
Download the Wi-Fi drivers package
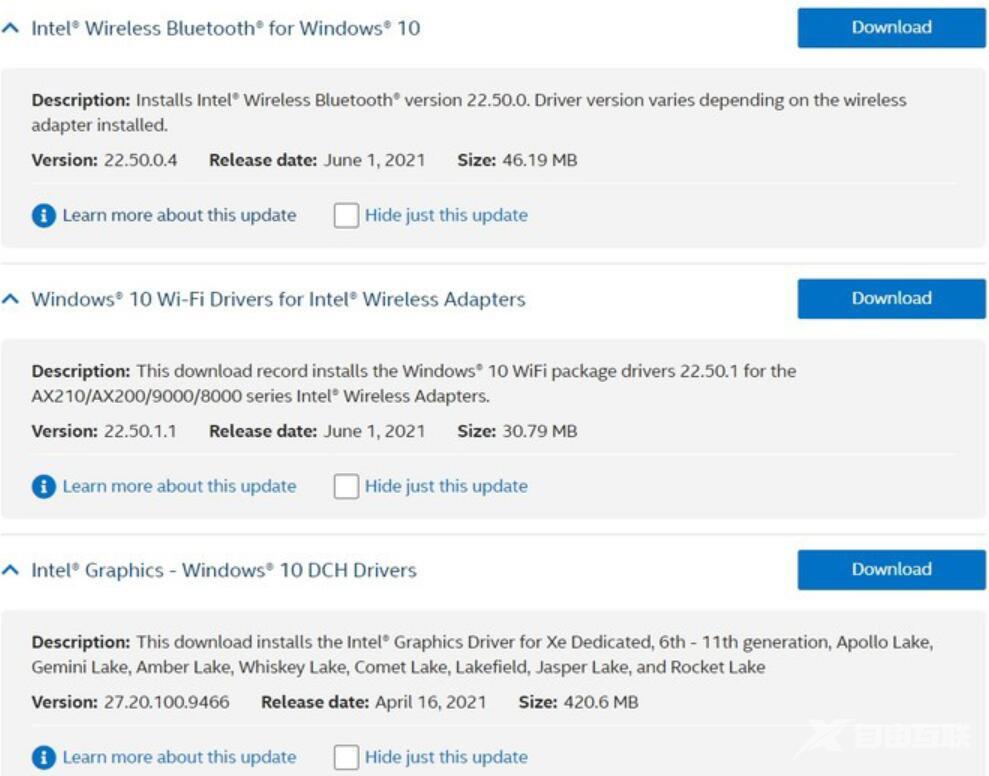pyautogui.click(x=889, y=298)
